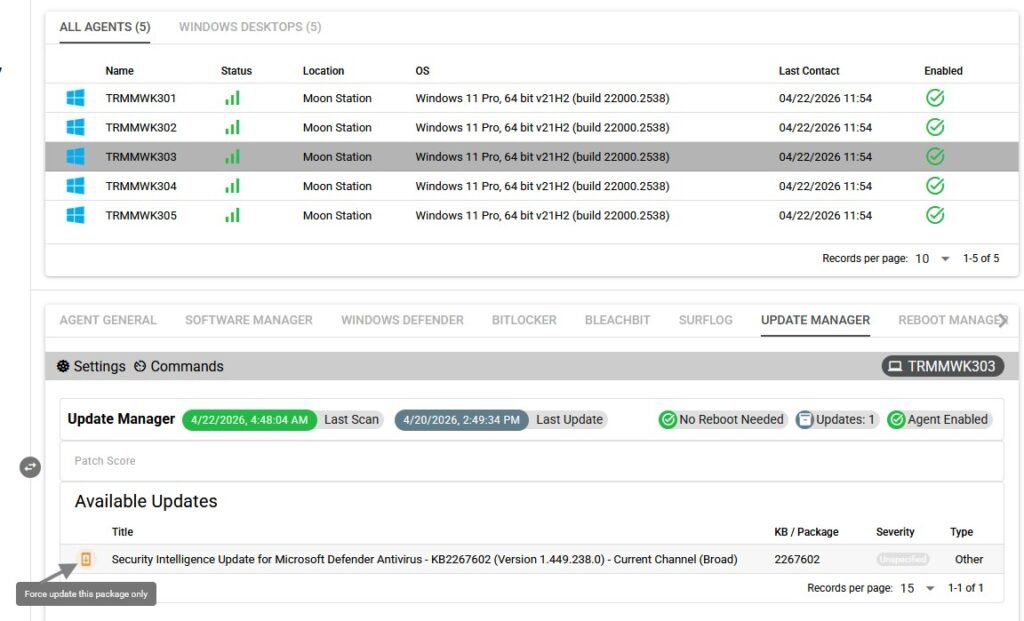Image resolution: width=1024 pixels, height=621 pixels.
Task: Open the BleachBit tab
Action: coord(618,321)
